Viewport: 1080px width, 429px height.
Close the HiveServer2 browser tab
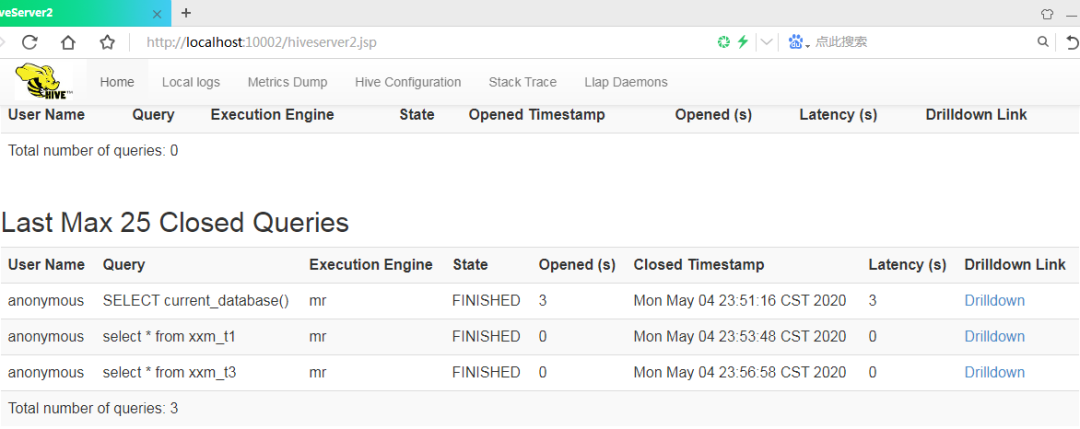click(x=157, y=13)
